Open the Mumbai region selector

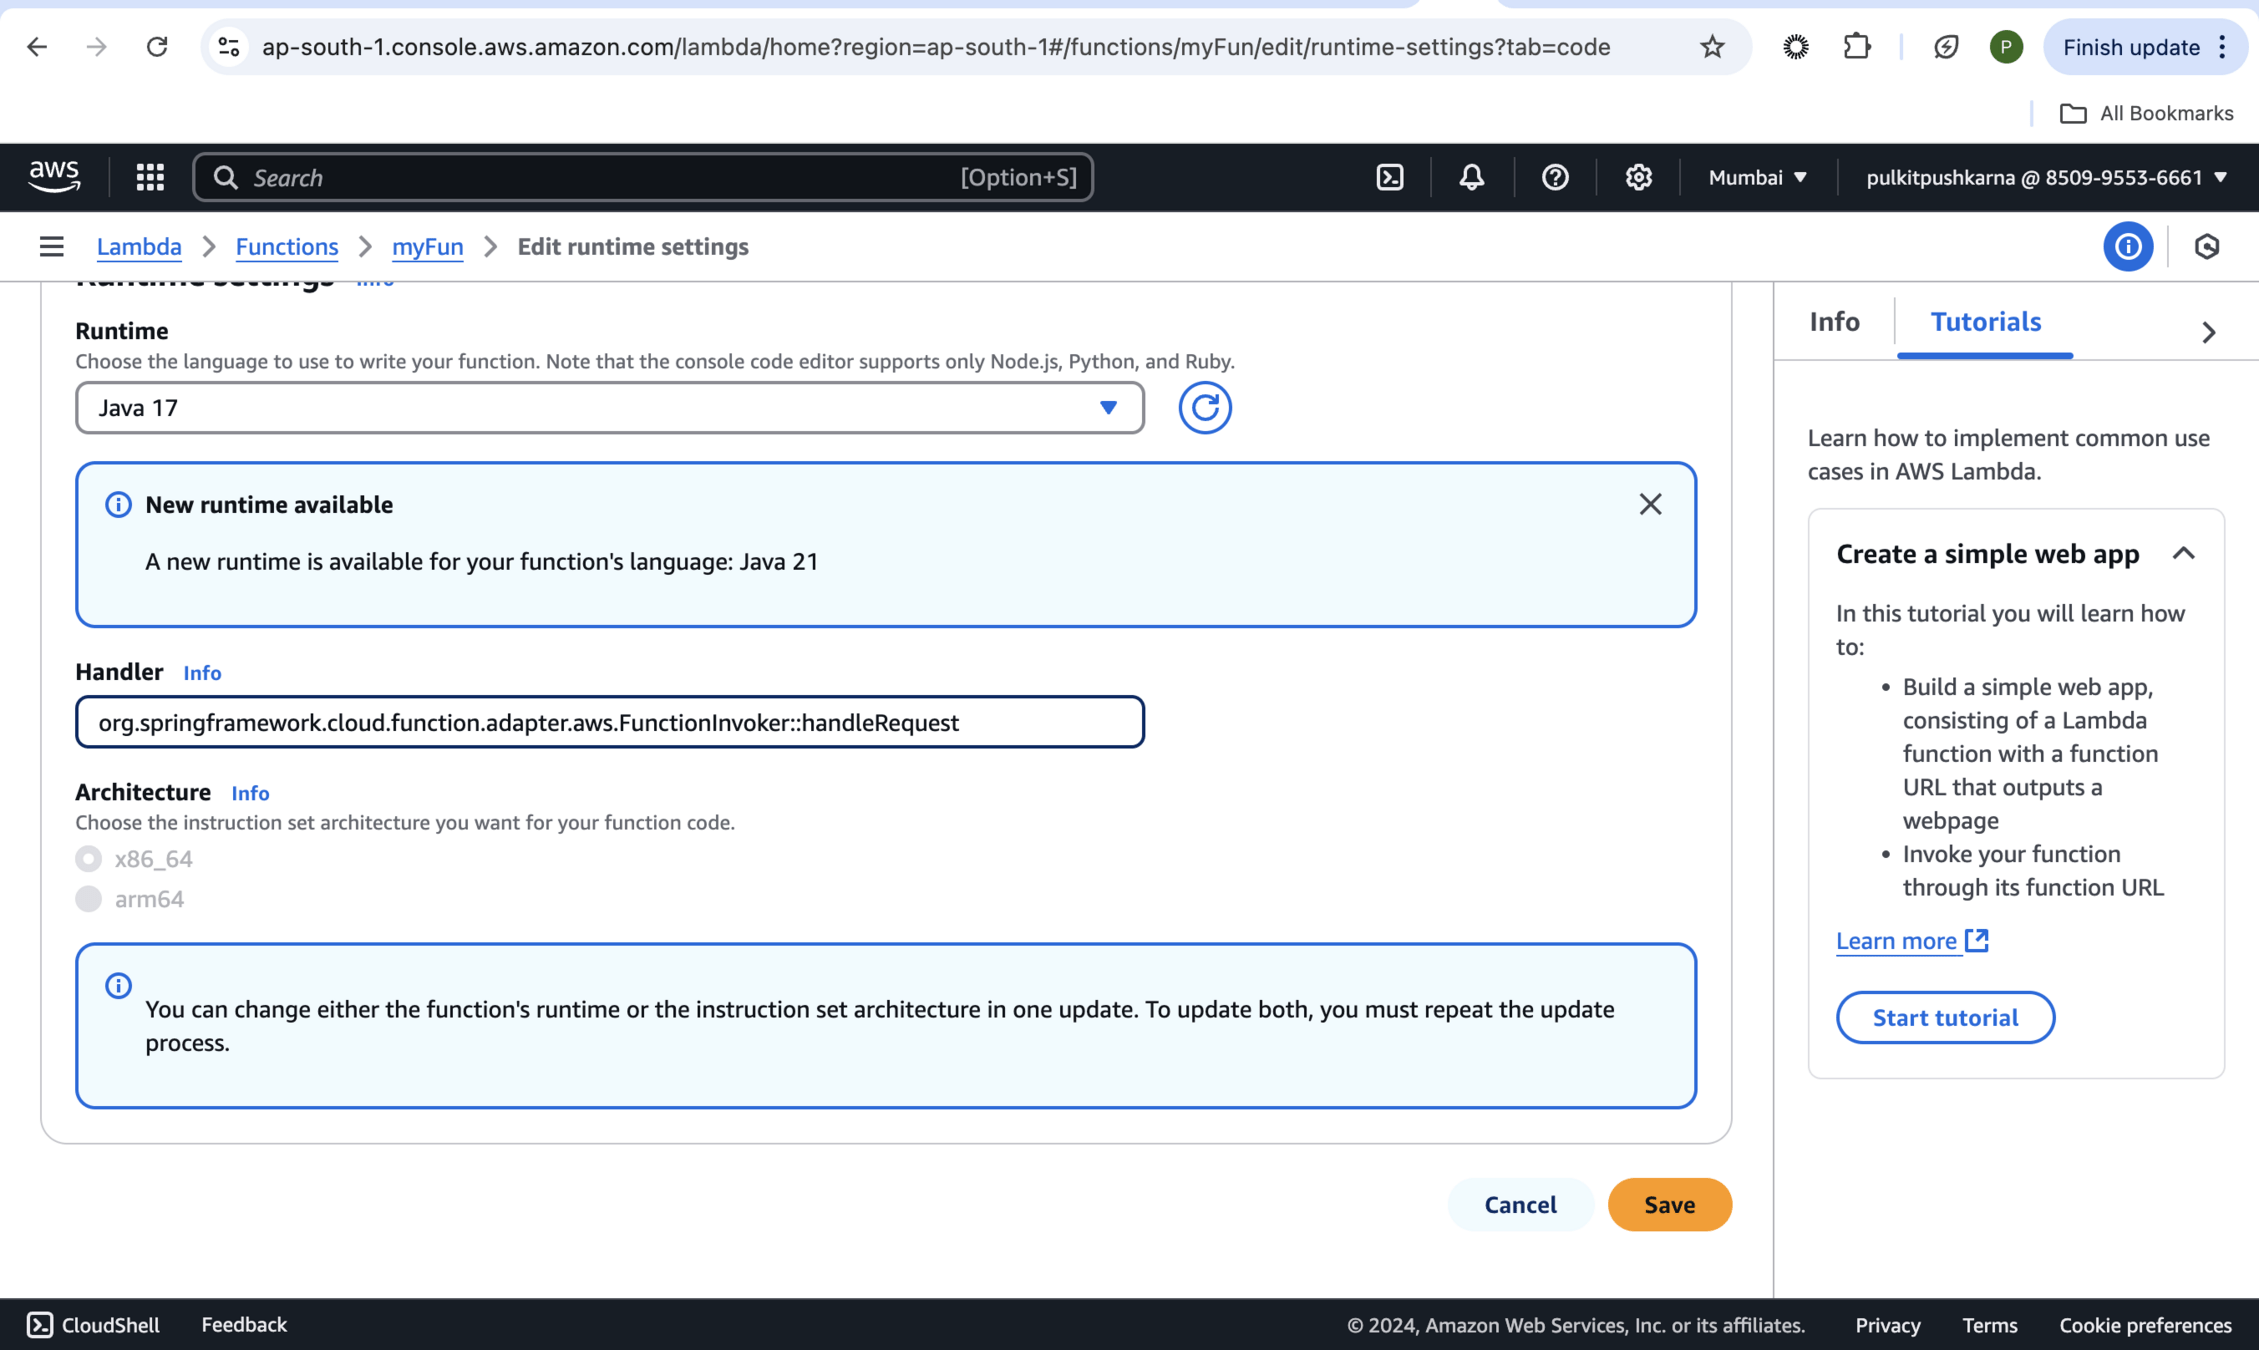[x=1757, y=177]
